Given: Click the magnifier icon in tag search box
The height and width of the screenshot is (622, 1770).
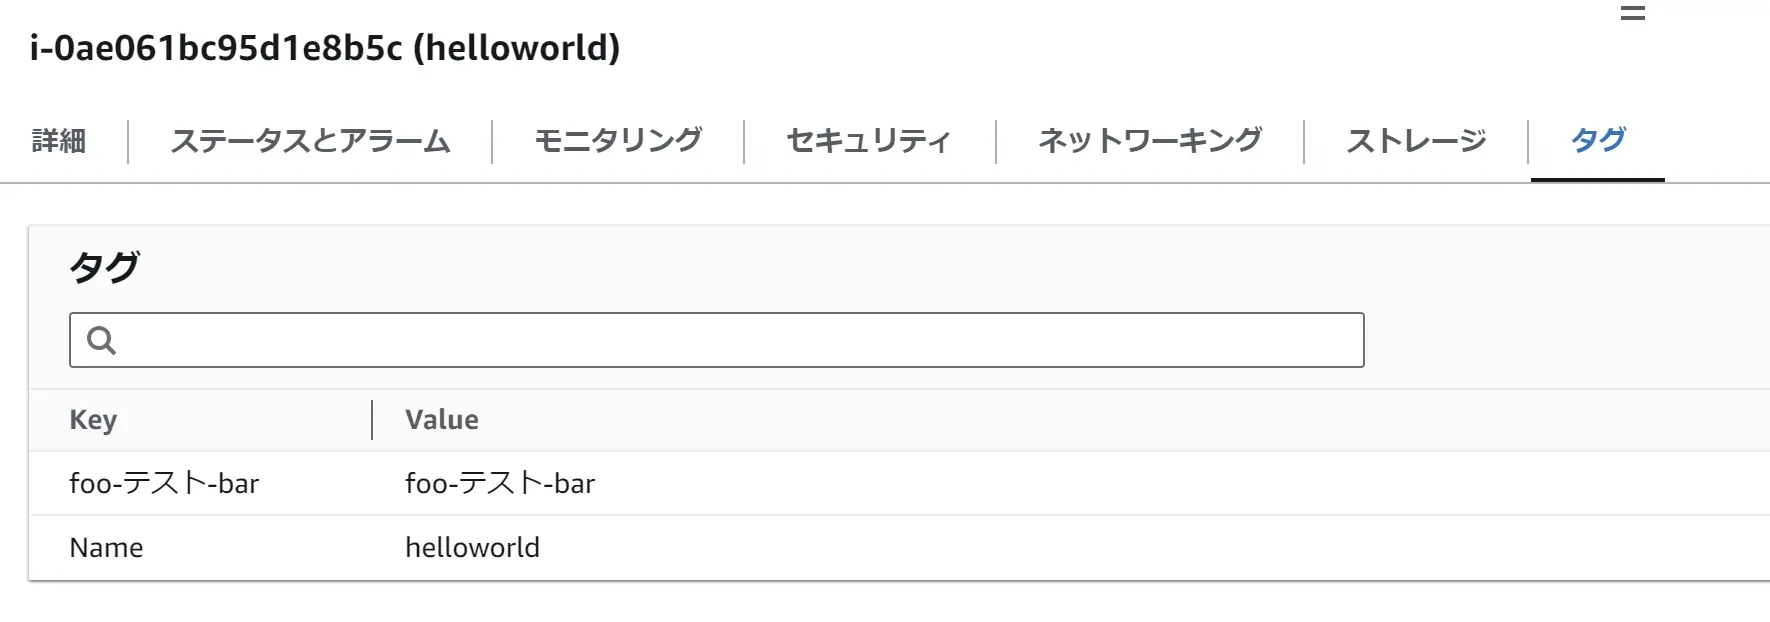Looking at the screenshot, I should click(x=101, y=340).
